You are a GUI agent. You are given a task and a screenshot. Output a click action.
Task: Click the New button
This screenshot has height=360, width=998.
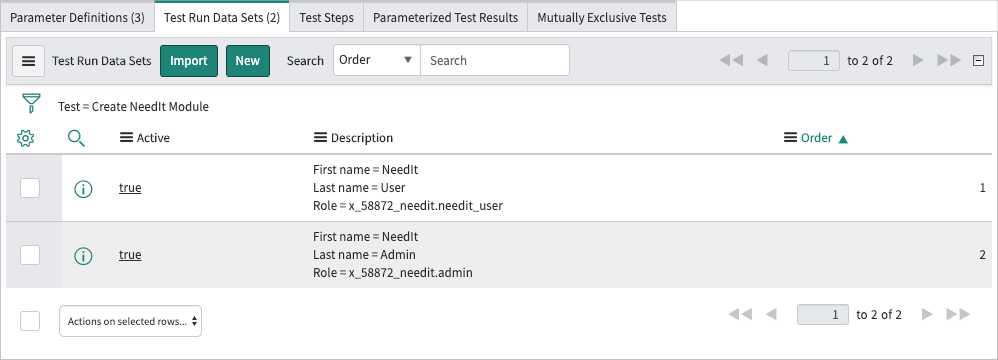[x=248, y=61]
